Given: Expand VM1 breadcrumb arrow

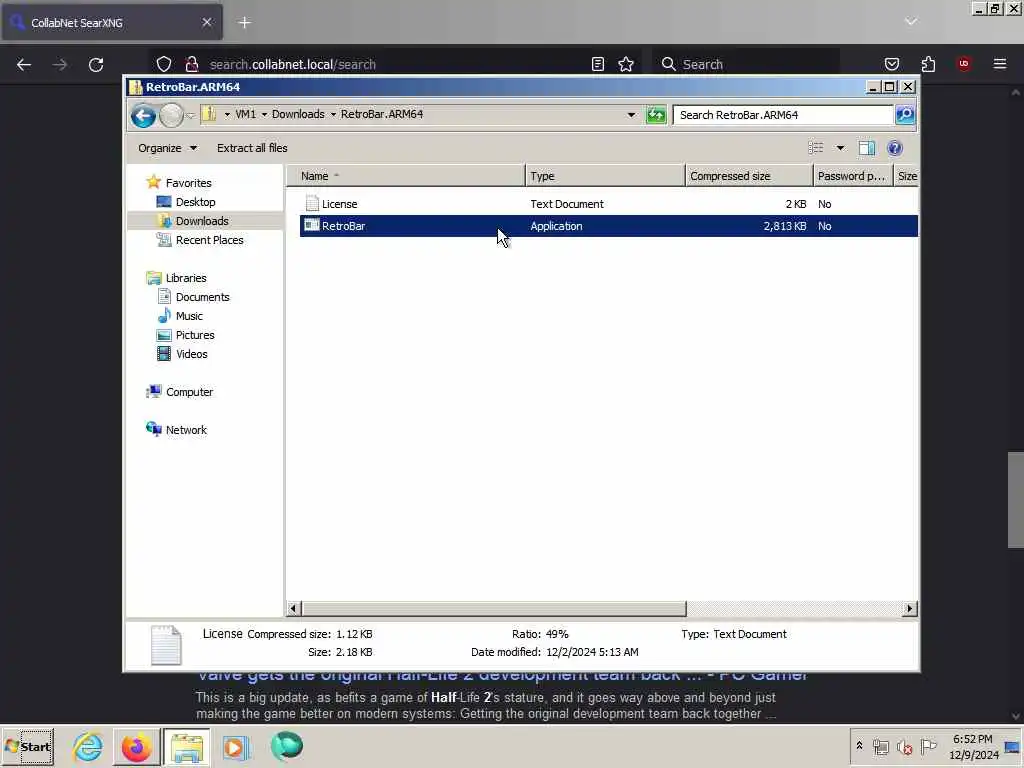Looking at the screenshot, I should coord(264,114).
